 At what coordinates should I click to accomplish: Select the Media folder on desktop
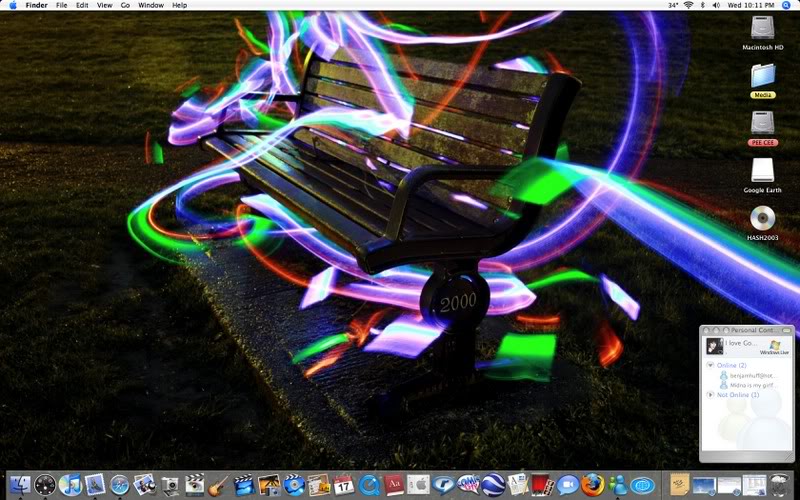(x=762, y=81)
